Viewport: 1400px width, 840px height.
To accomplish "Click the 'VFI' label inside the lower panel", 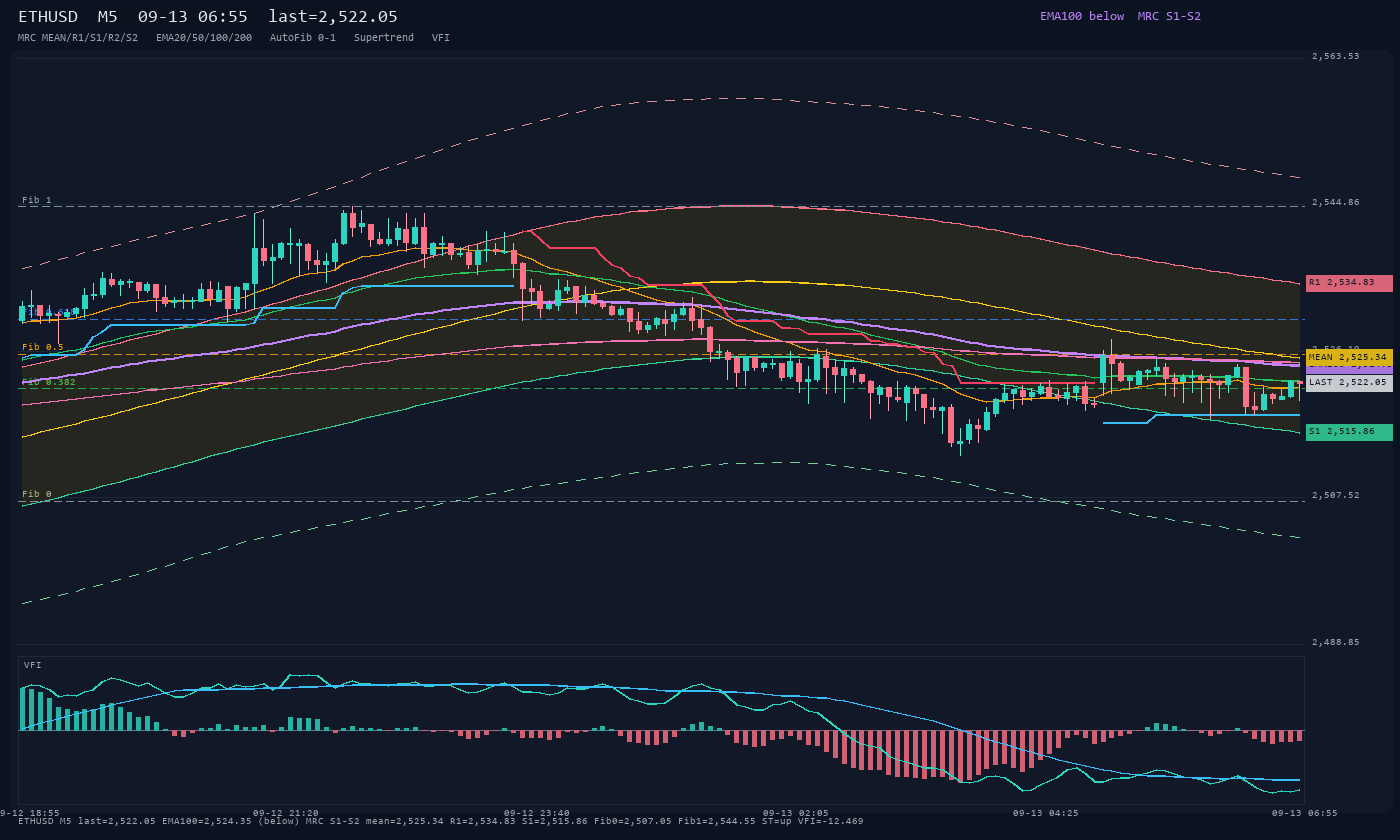I will (33, 665).
